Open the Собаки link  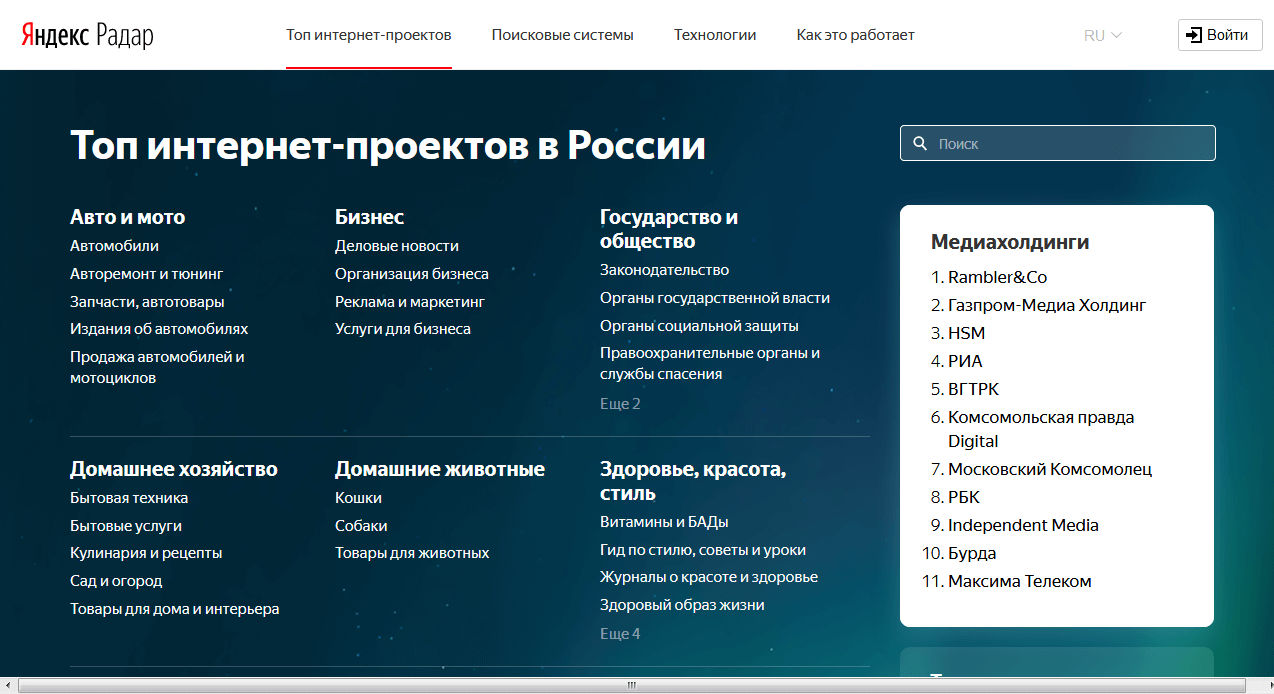(361, 526)
